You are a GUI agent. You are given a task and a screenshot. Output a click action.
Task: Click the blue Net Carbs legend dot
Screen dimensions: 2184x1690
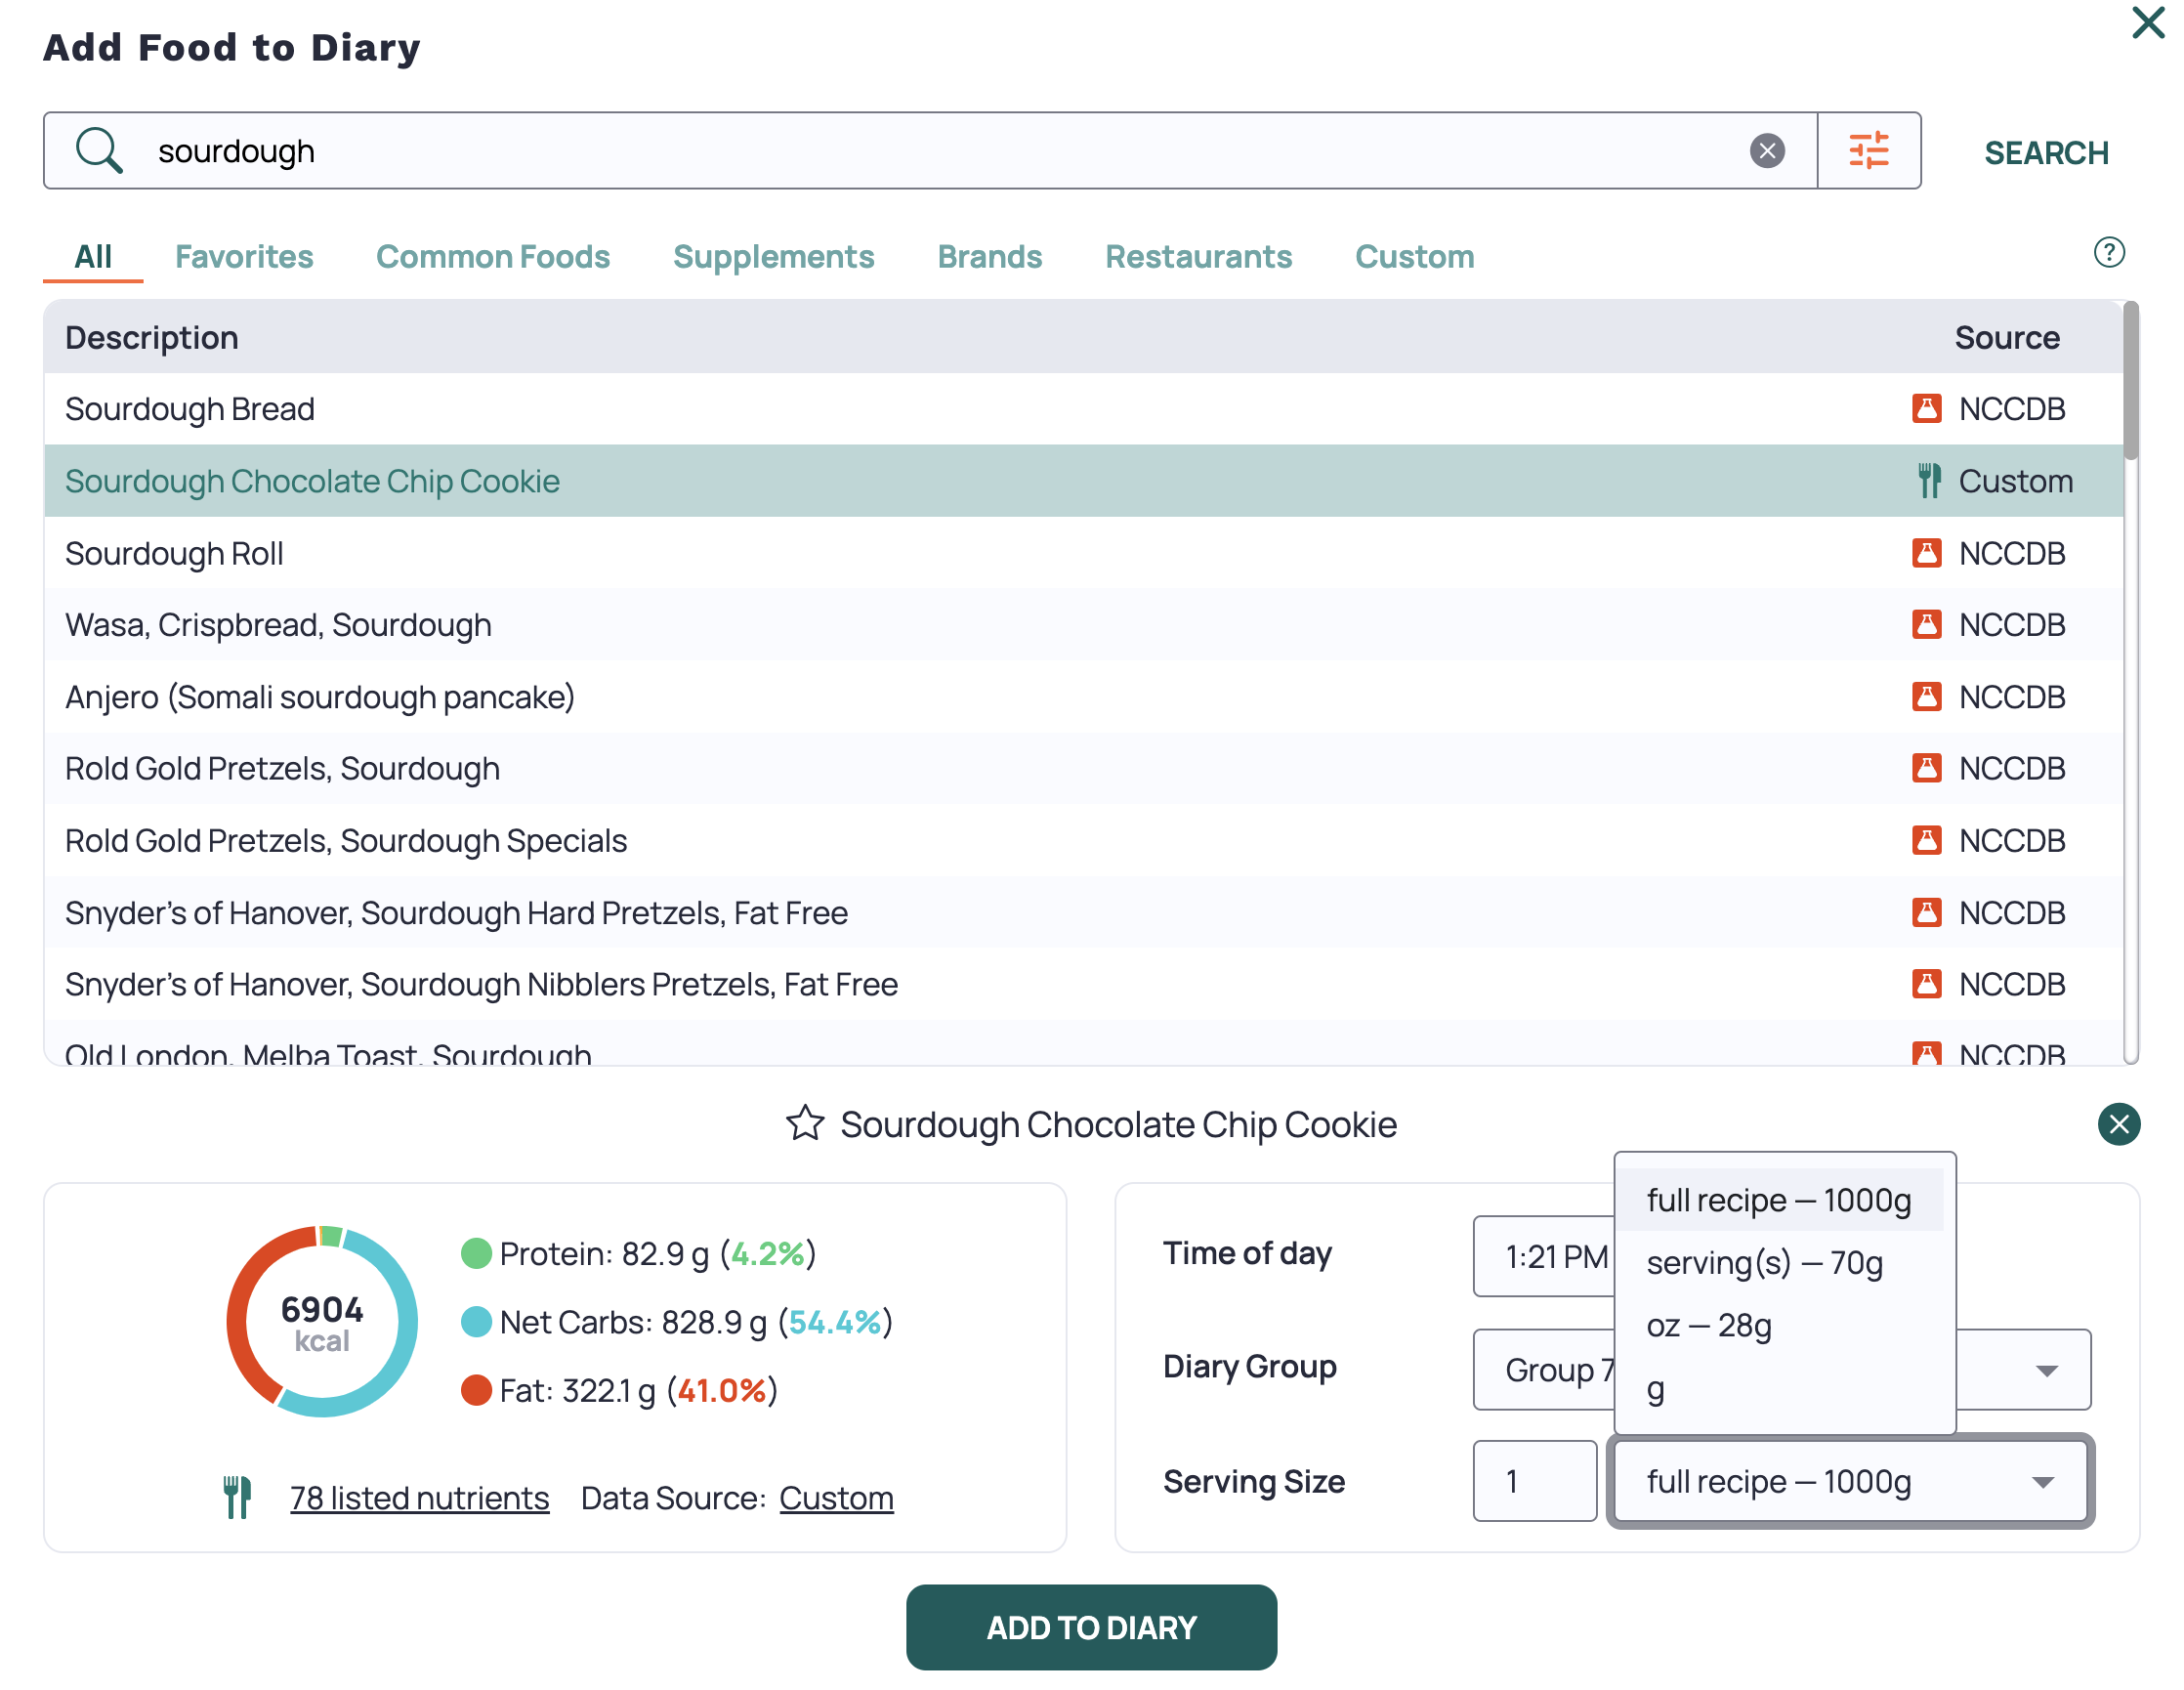click(476, 1323)
